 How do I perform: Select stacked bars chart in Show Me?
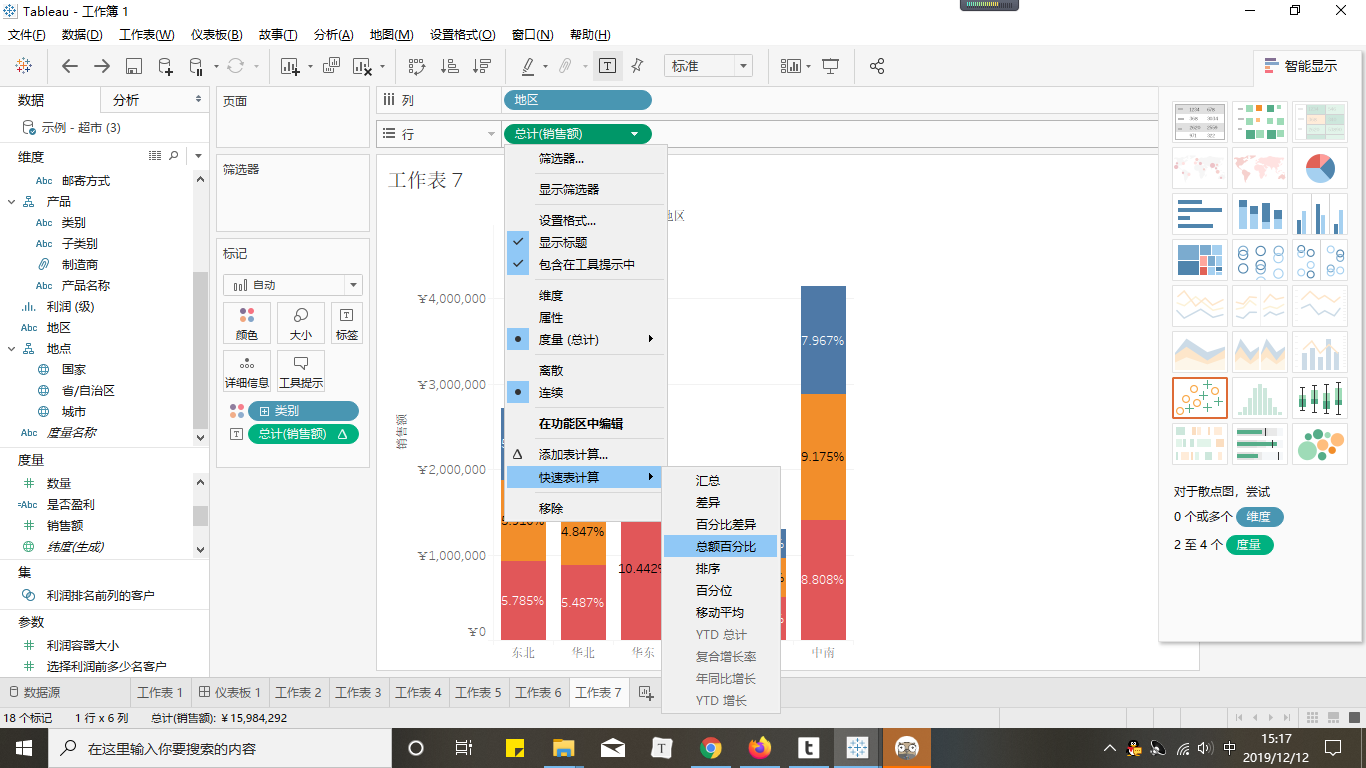tap(1260, 214)
